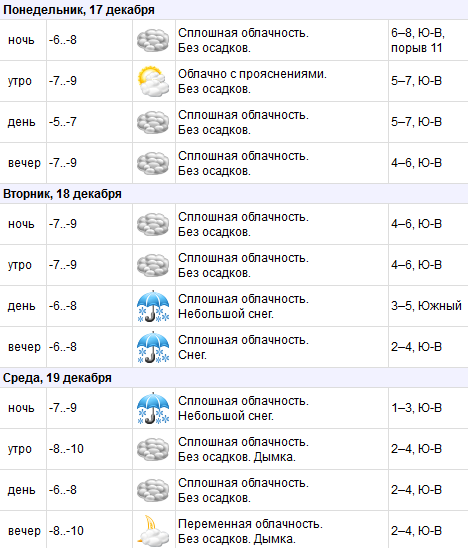Click the snow umbrella icon for Wednesday night
Image resolution: width=468 pixels, height=548 pixels.
click(x=153, y=408)
